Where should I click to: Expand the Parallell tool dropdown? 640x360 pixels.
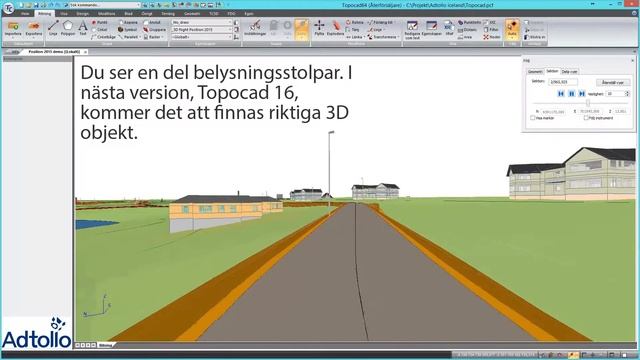(140, 37)
